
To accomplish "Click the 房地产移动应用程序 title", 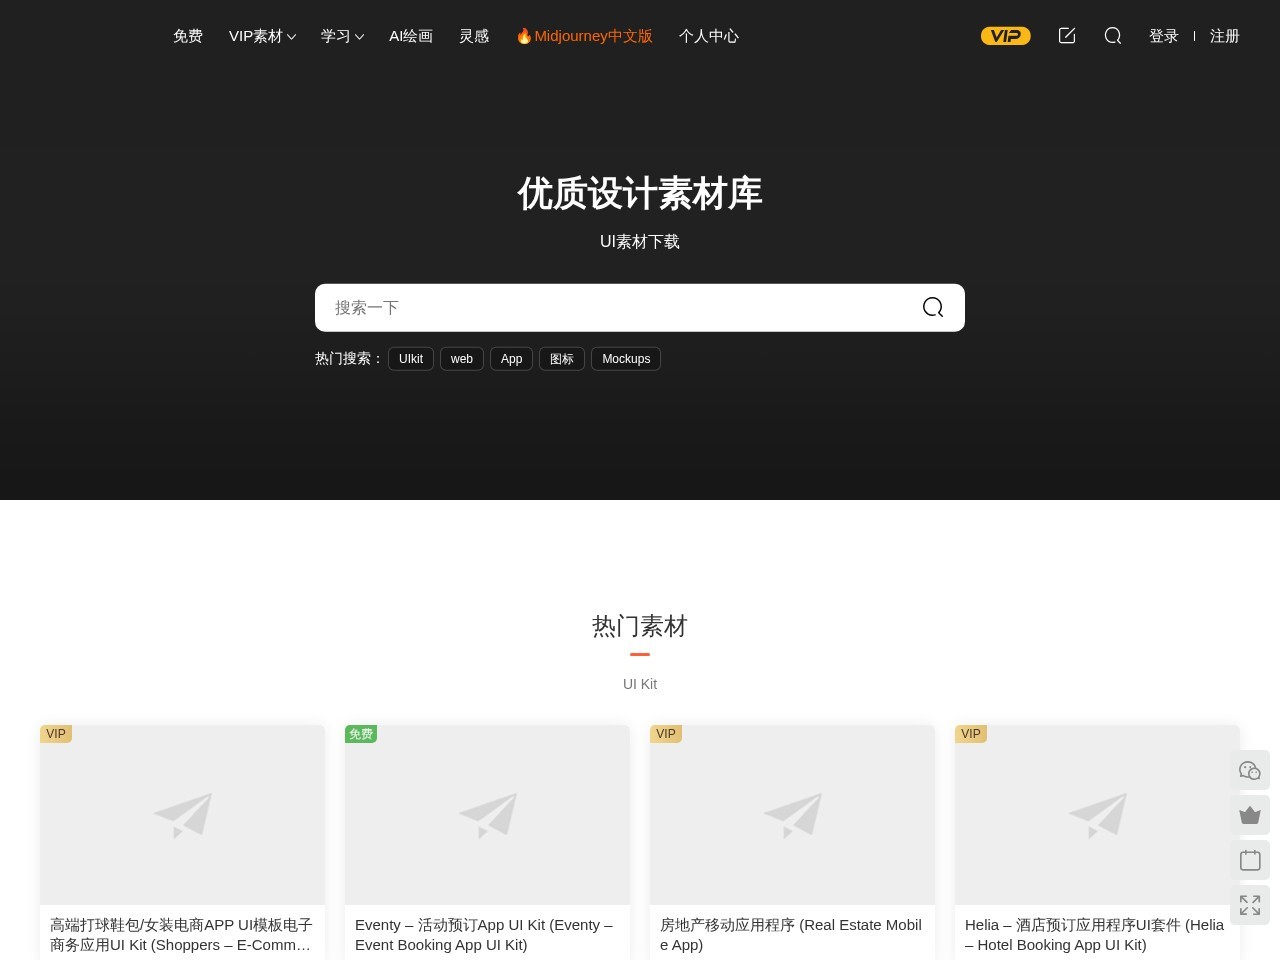I will click(792, 935).
